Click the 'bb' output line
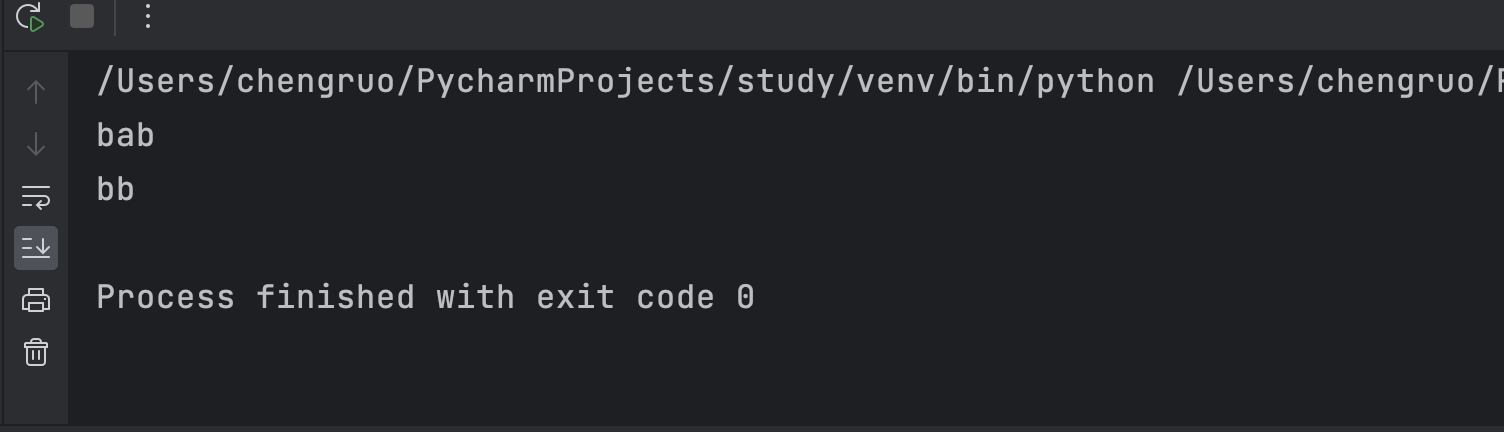 (115, 189)
